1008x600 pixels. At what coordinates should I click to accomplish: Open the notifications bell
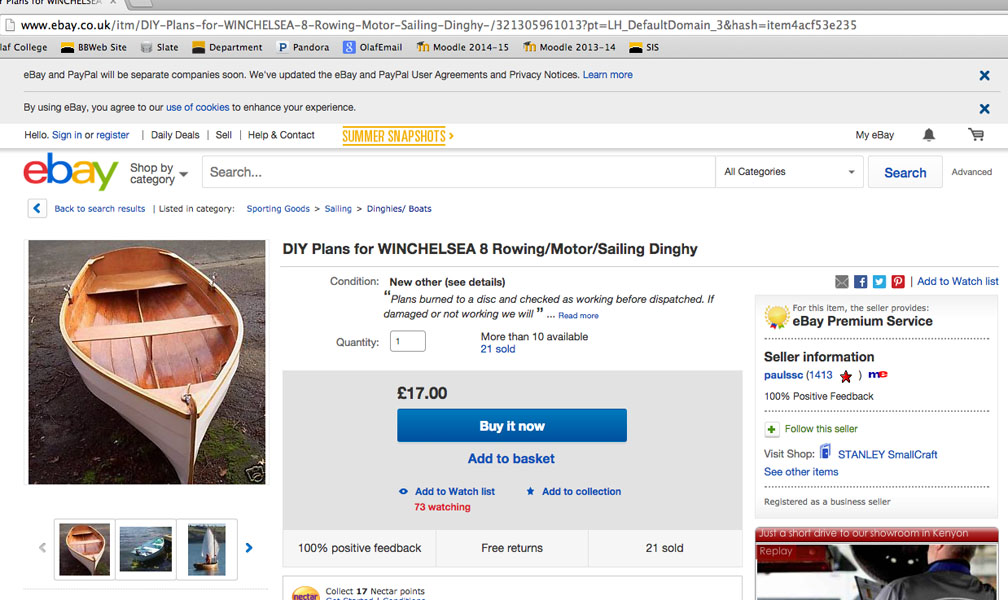tap(929, 134)
